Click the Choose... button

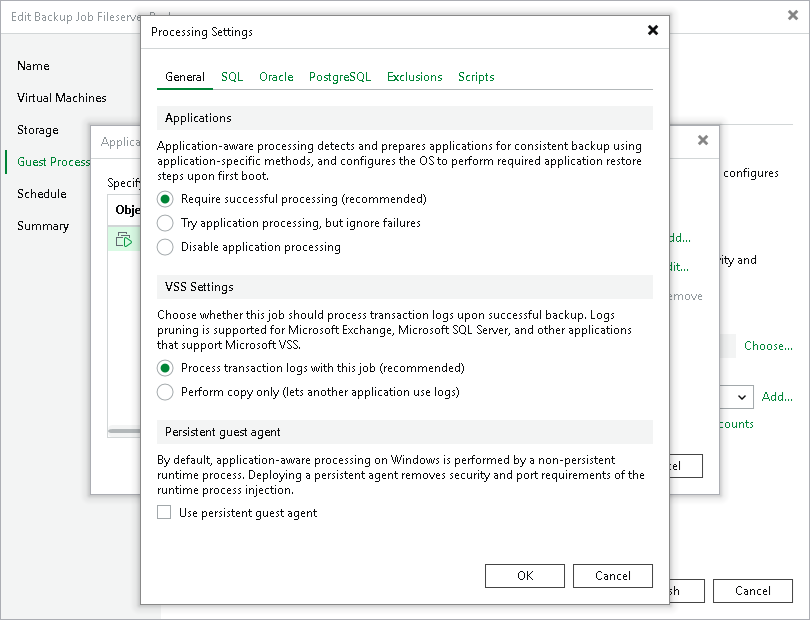[x=768, y=346]
